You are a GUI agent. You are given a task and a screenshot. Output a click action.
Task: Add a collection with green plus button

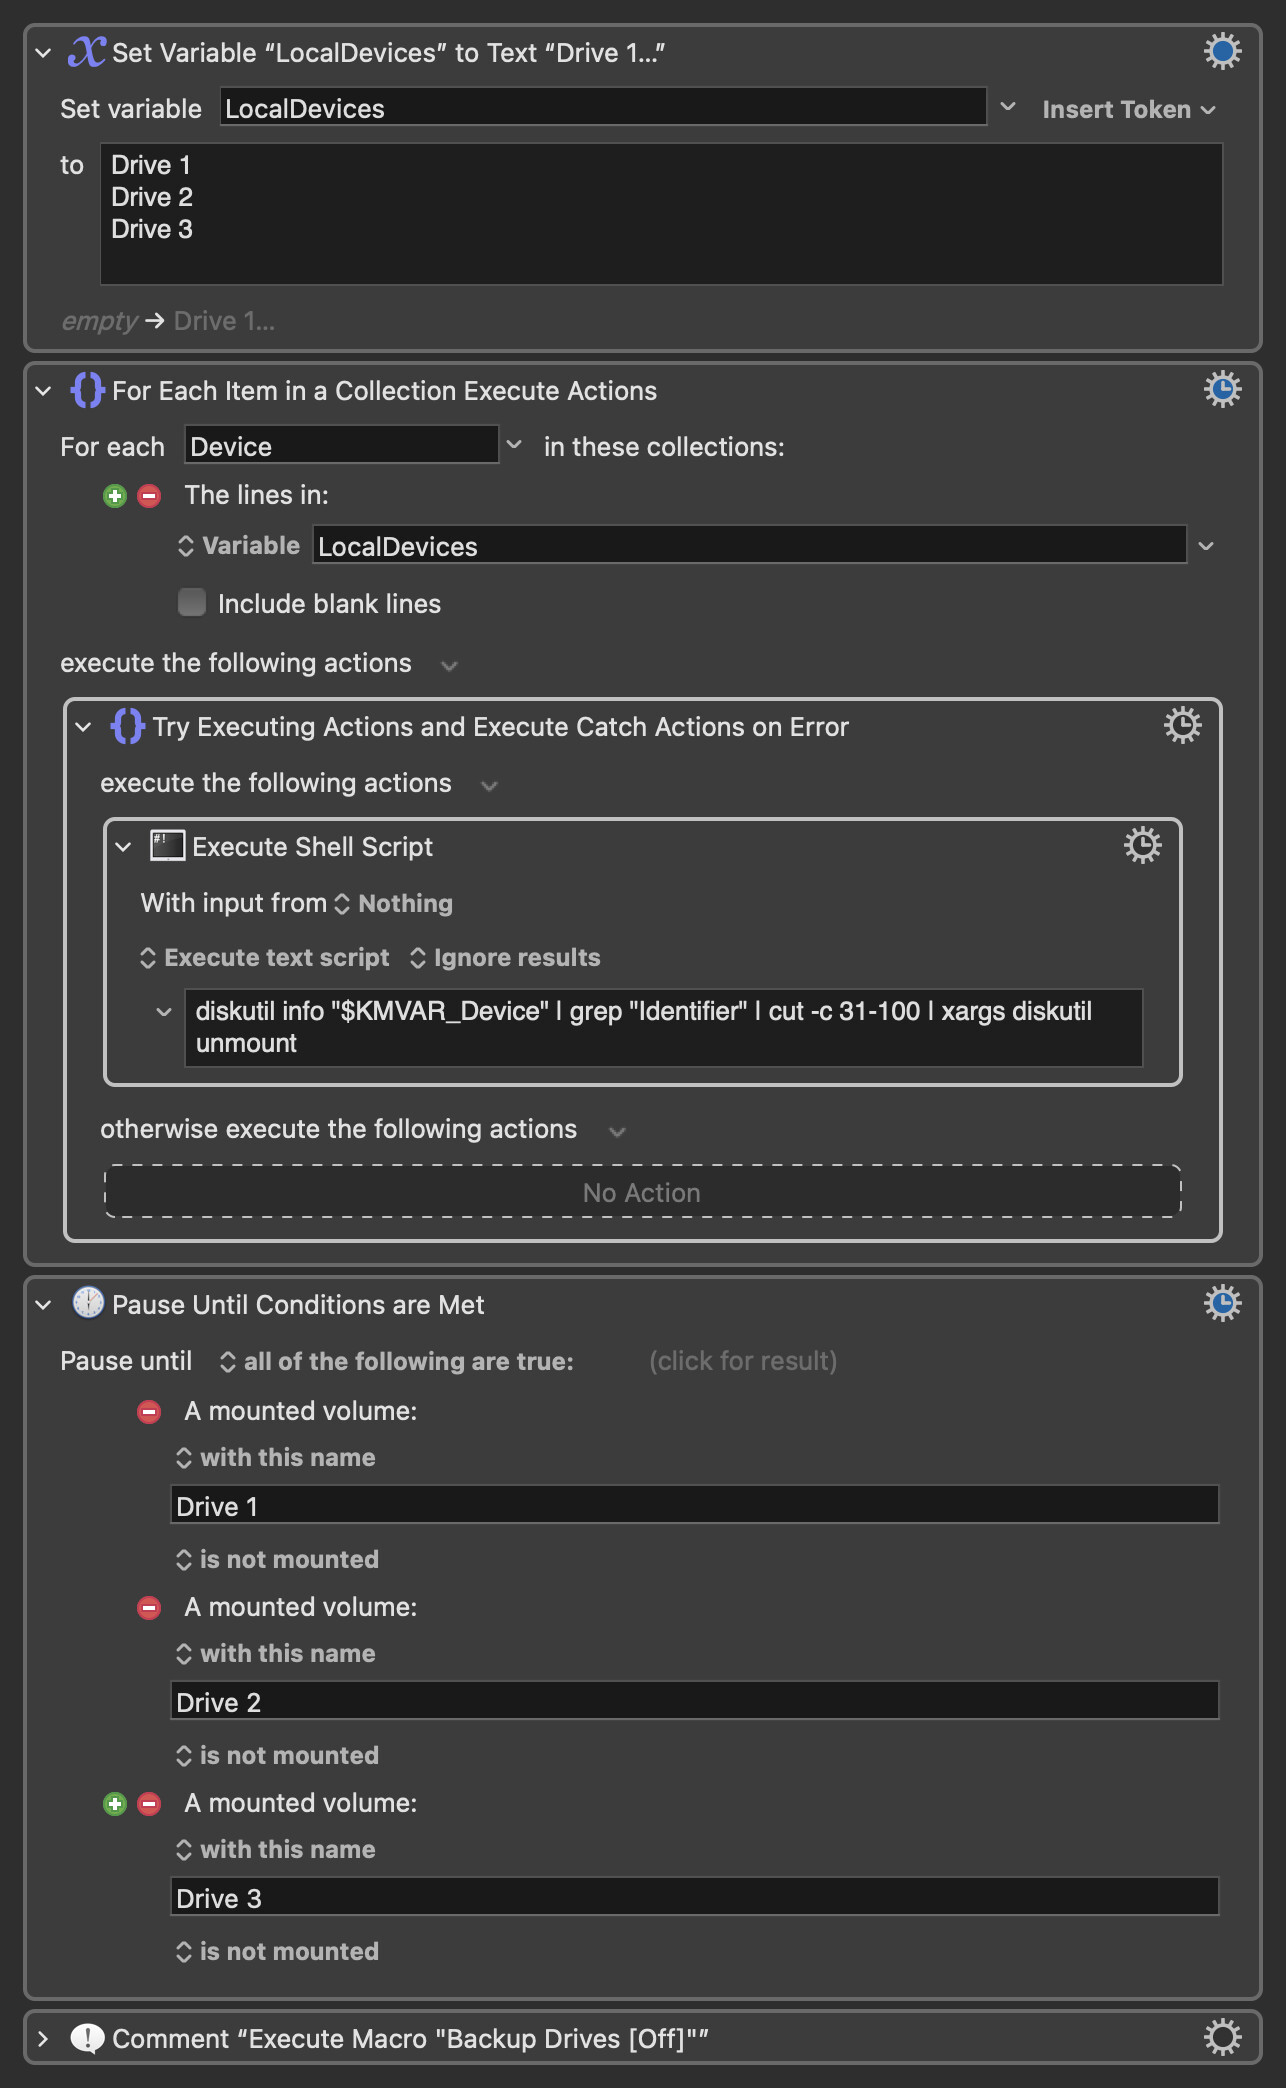(115, 496)
